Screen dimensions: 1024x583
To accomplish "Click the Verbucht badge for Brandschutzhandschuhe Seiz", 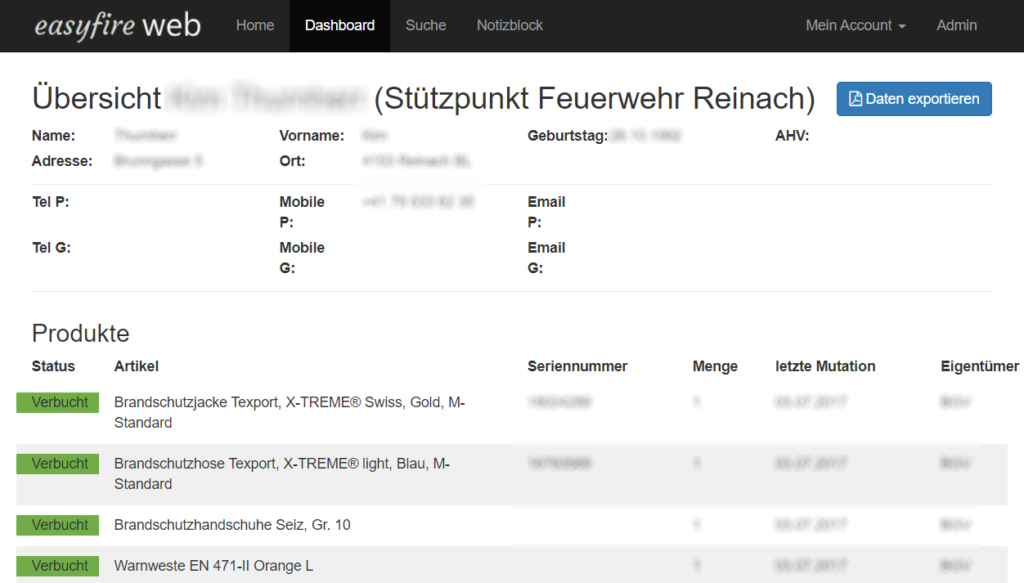I will click(58, 525).
